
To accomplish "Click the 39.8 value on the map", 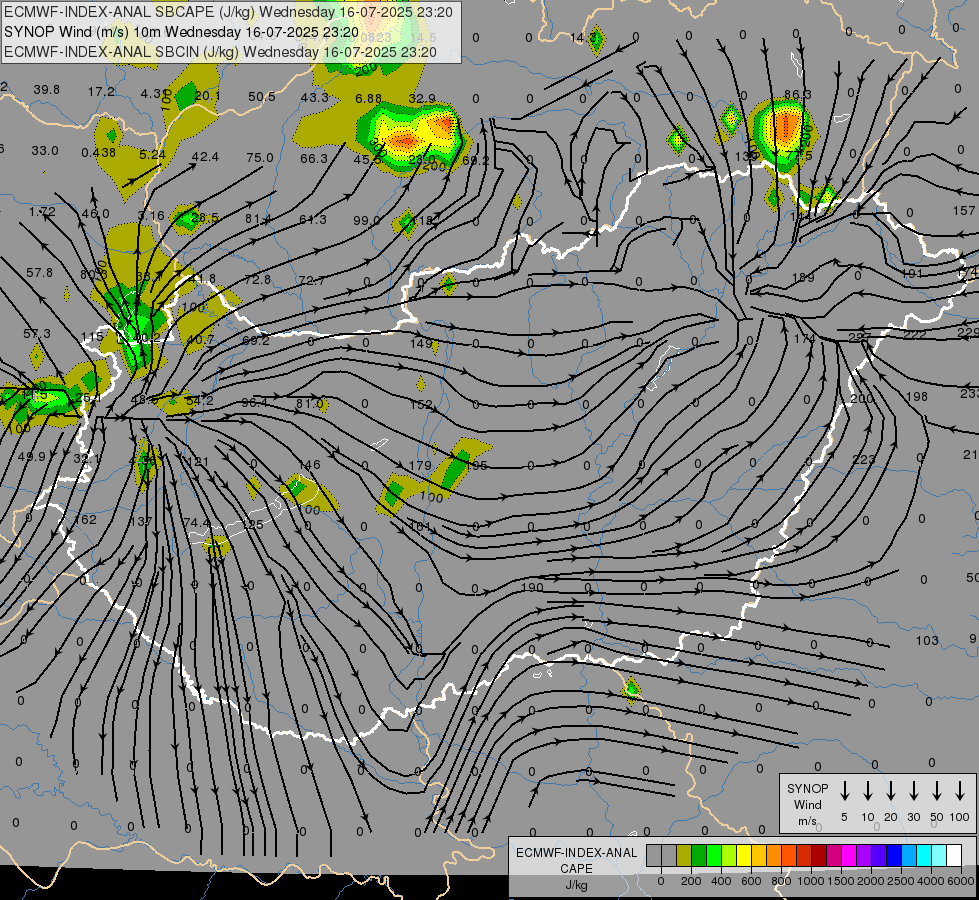I will [46, 90].
